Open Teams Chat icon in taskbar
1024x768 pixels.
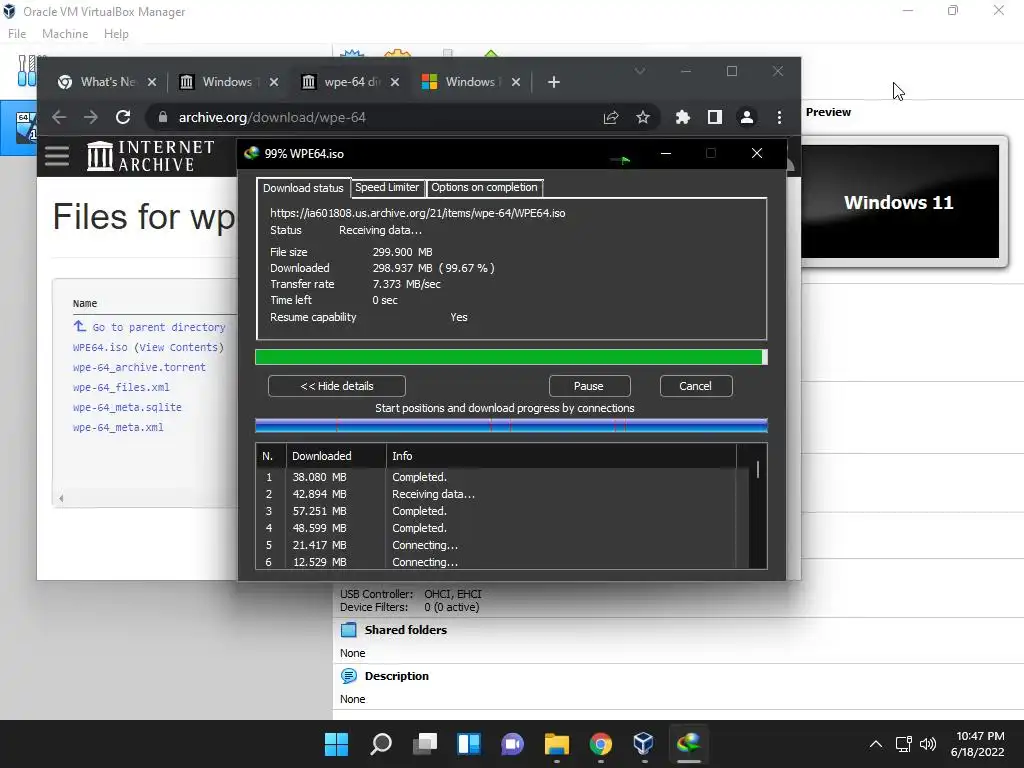point(513,743)
